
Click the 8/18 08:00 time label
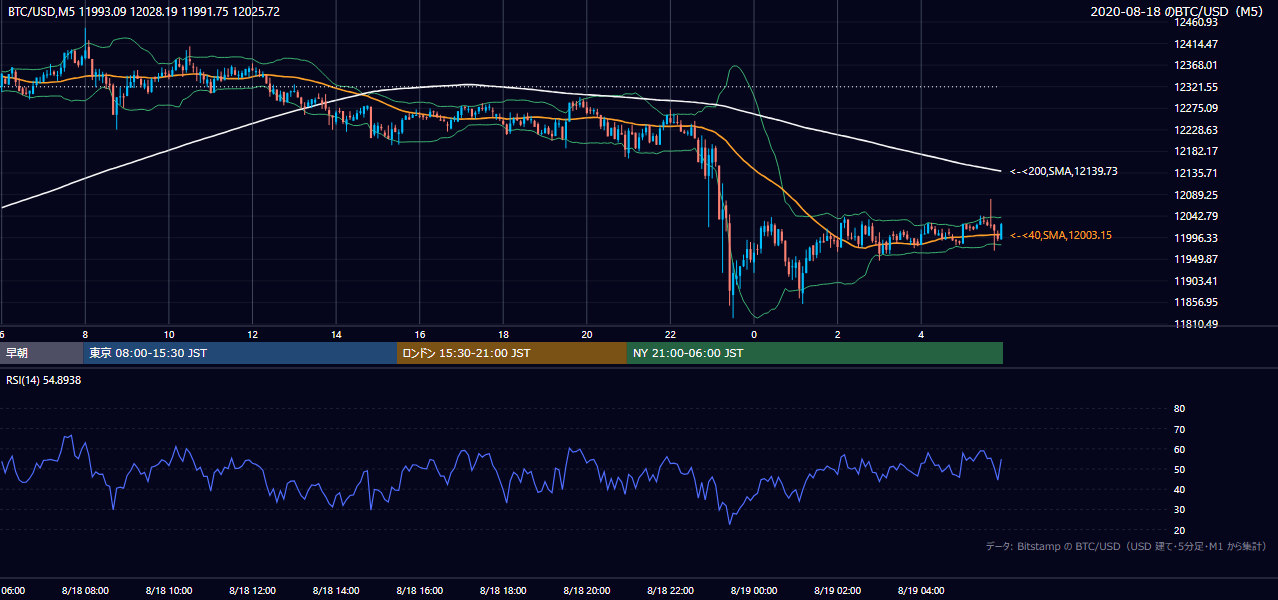85,591
